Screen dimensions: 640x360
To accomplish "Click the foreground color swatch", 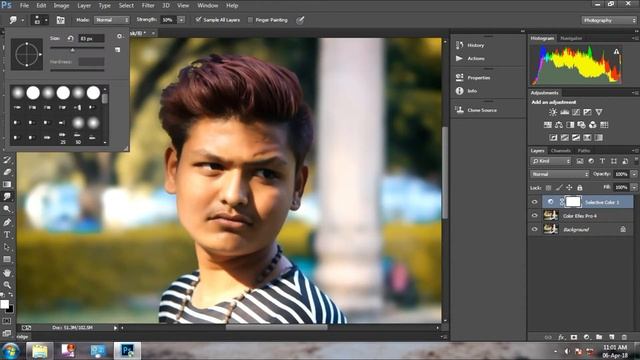I will pyautogui.click(x=4, y=304).
